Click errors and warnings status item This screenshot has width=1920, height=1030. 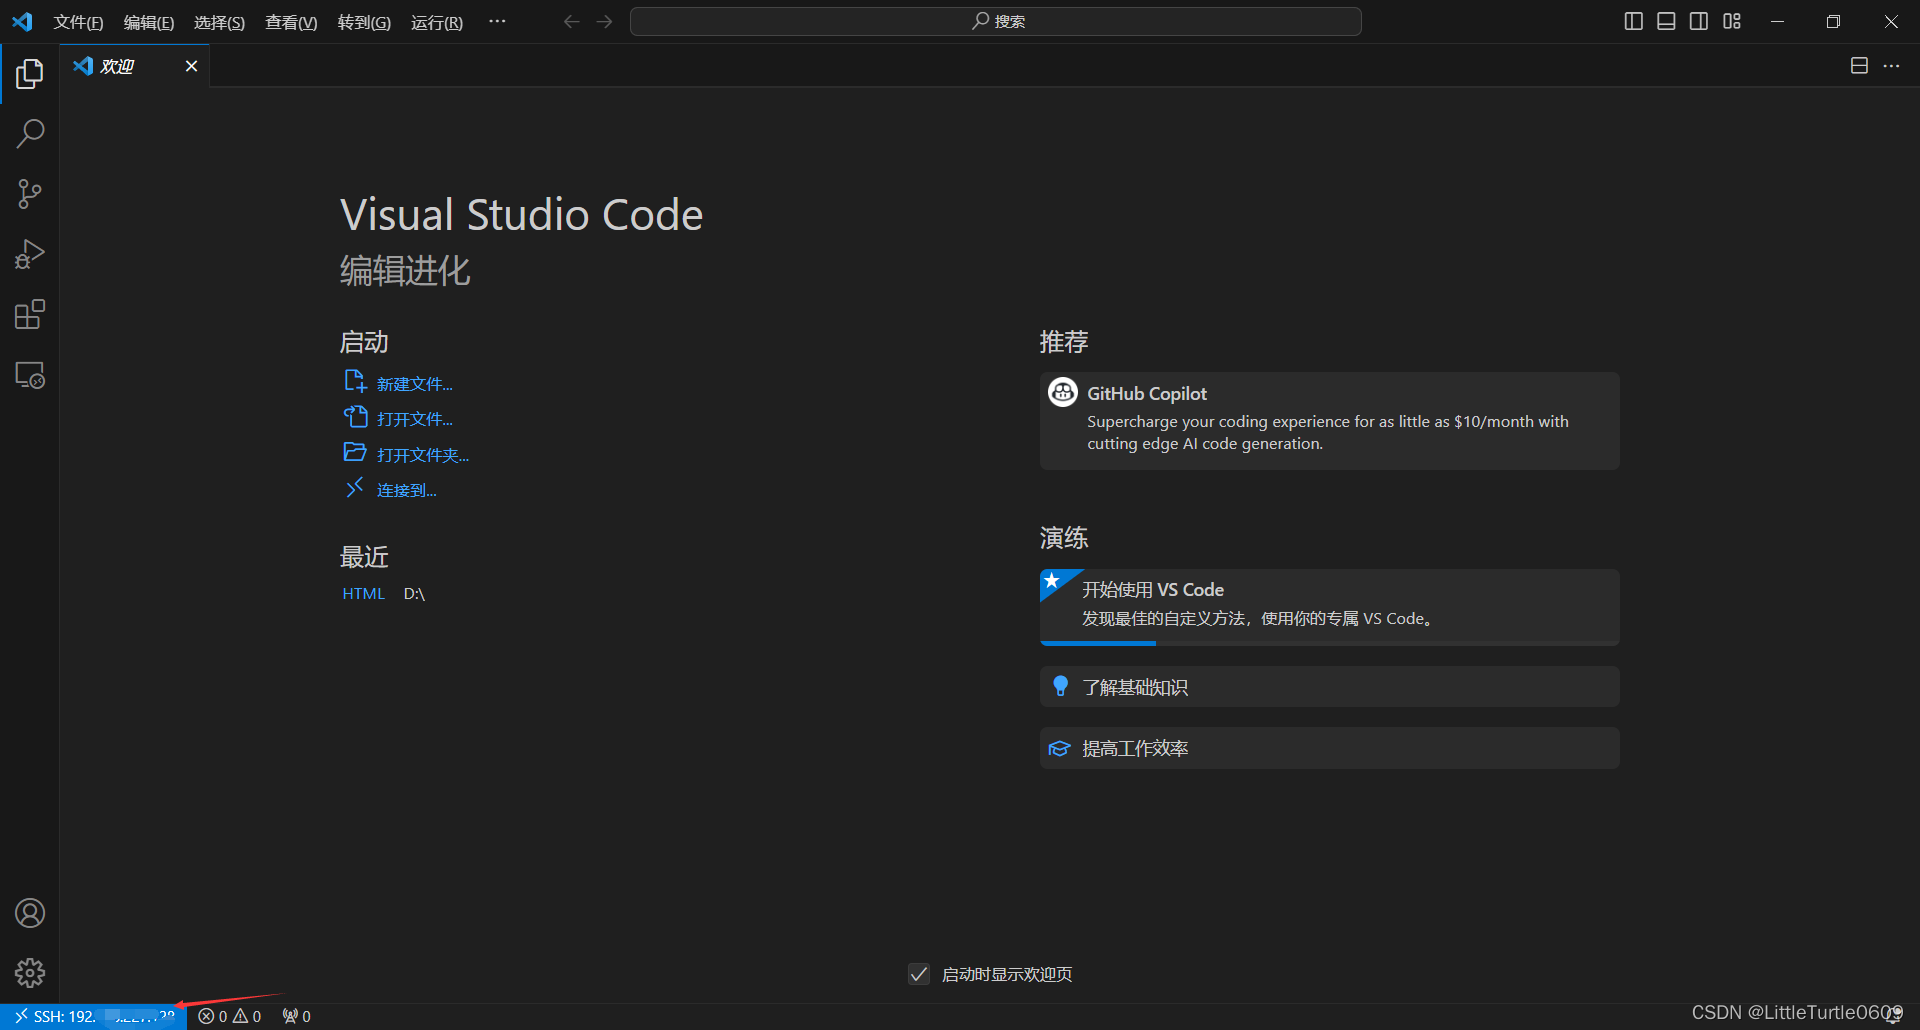[x=229, y=1016]
